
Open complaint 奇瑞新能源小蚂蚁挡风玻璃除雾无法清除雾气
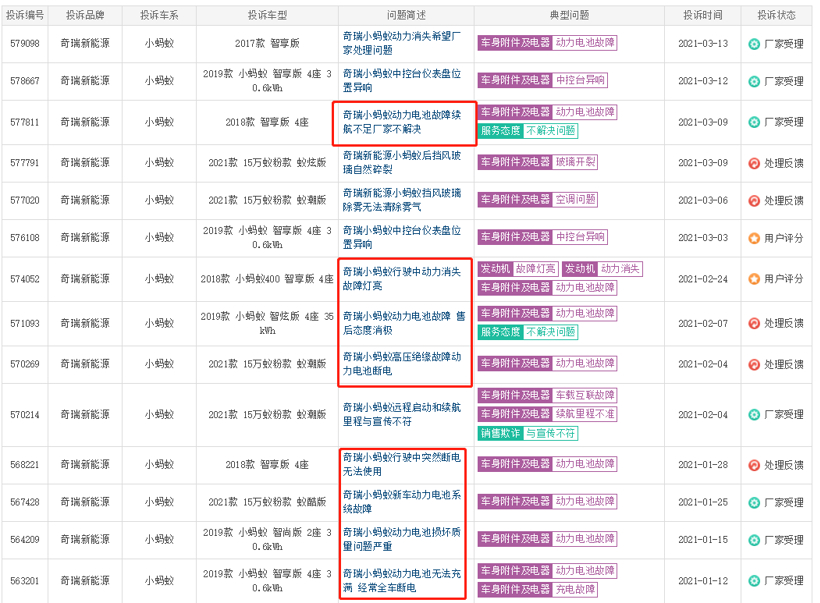point(402,200)
